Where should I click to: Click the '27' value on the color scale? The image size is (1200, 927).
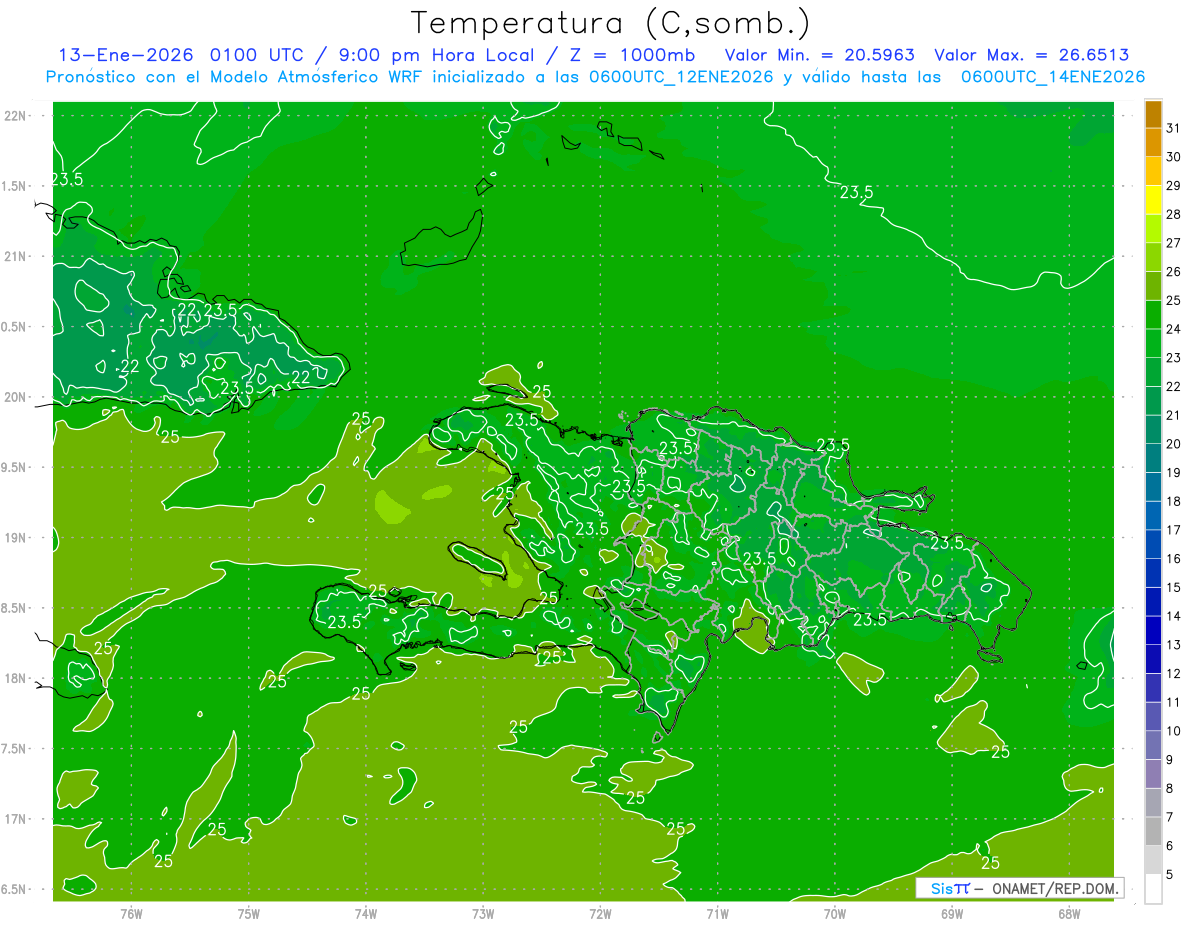point(1173,243)
